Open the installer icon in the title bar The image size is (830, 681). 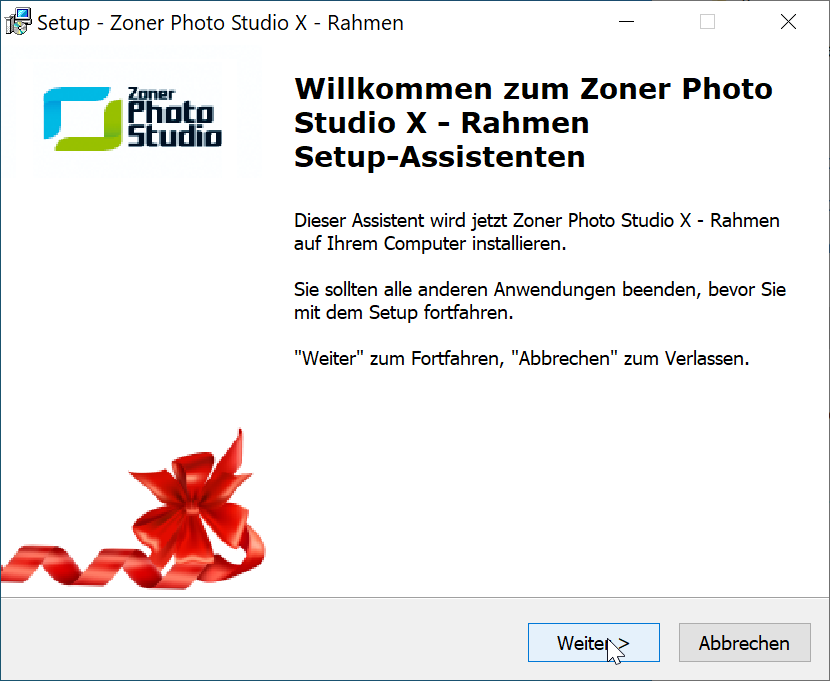[x=18, y=22]
